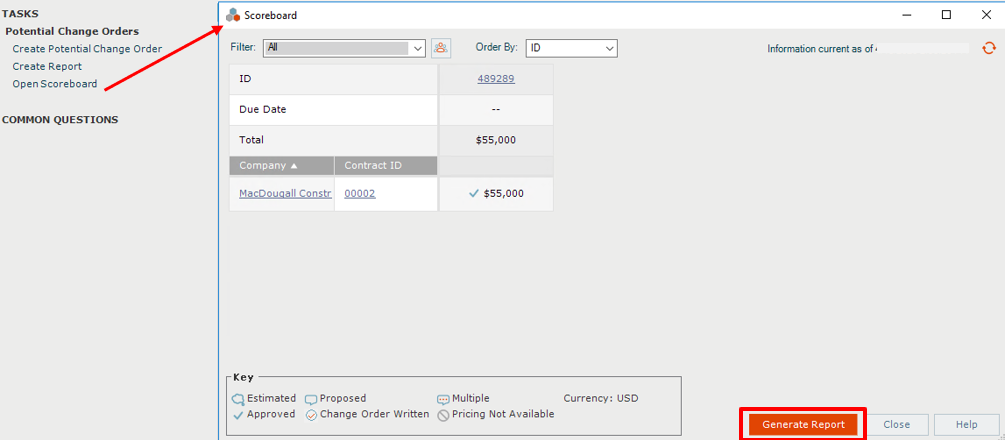Click the Scoreboard window logo icon
Screen dimensions: 1005x440
233,15
